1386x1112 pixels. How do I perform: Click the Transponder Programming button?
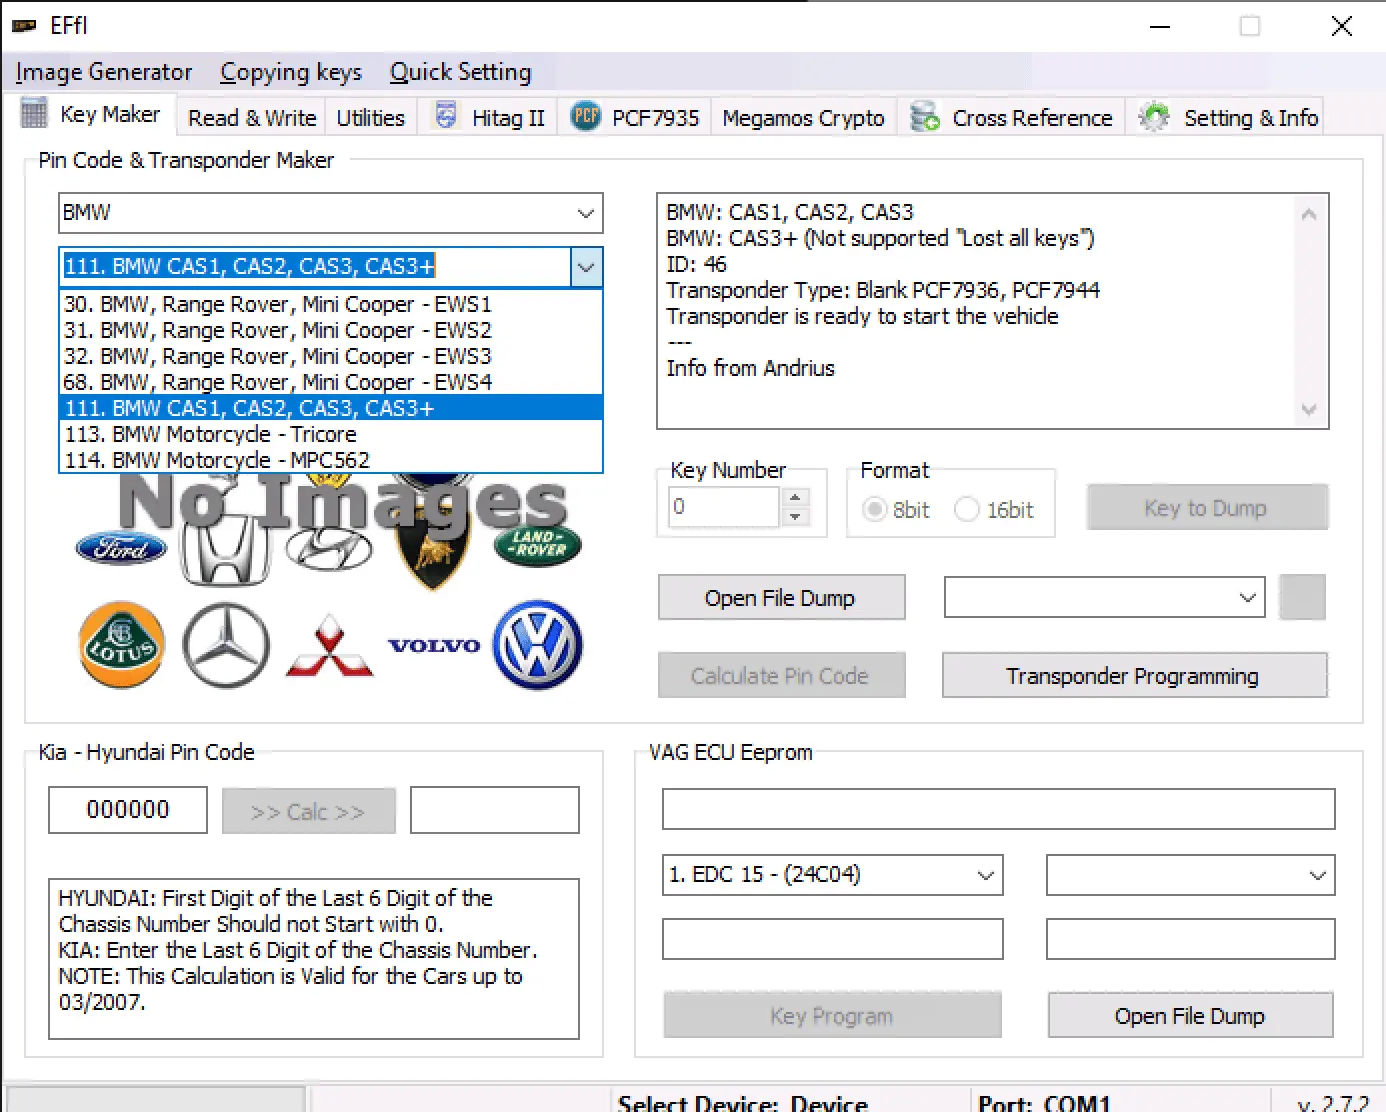[1134, 676]
